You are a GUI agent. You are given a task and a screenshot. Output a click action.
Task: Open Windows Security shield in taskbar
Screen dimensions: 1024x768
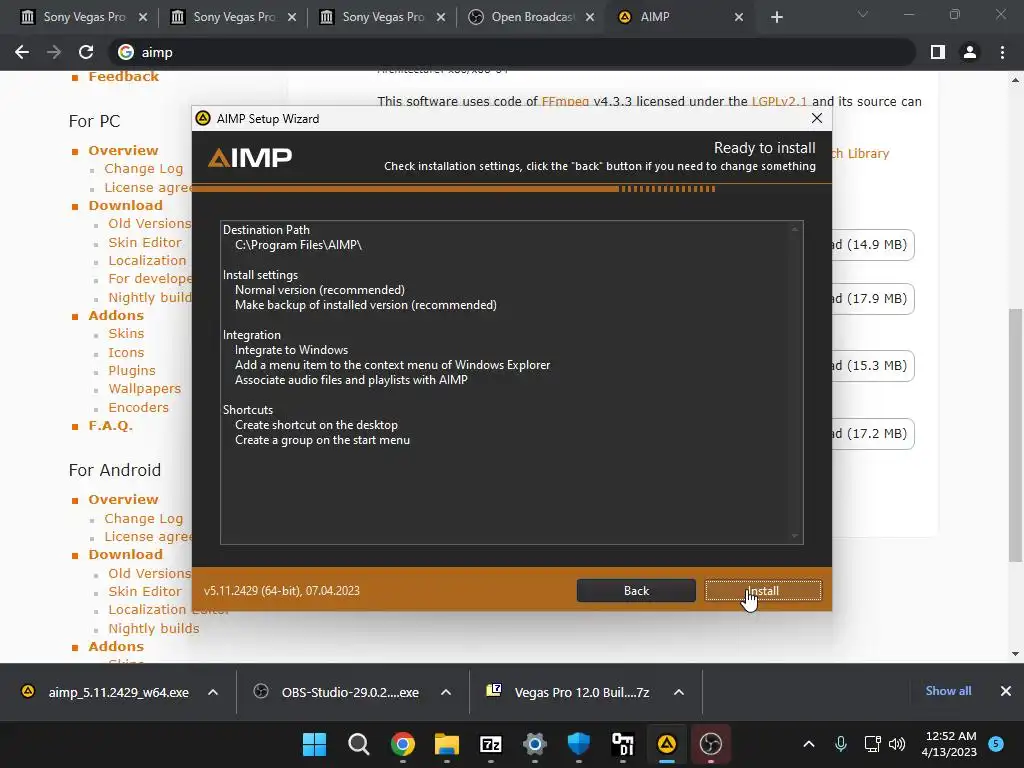pos(579,744)
